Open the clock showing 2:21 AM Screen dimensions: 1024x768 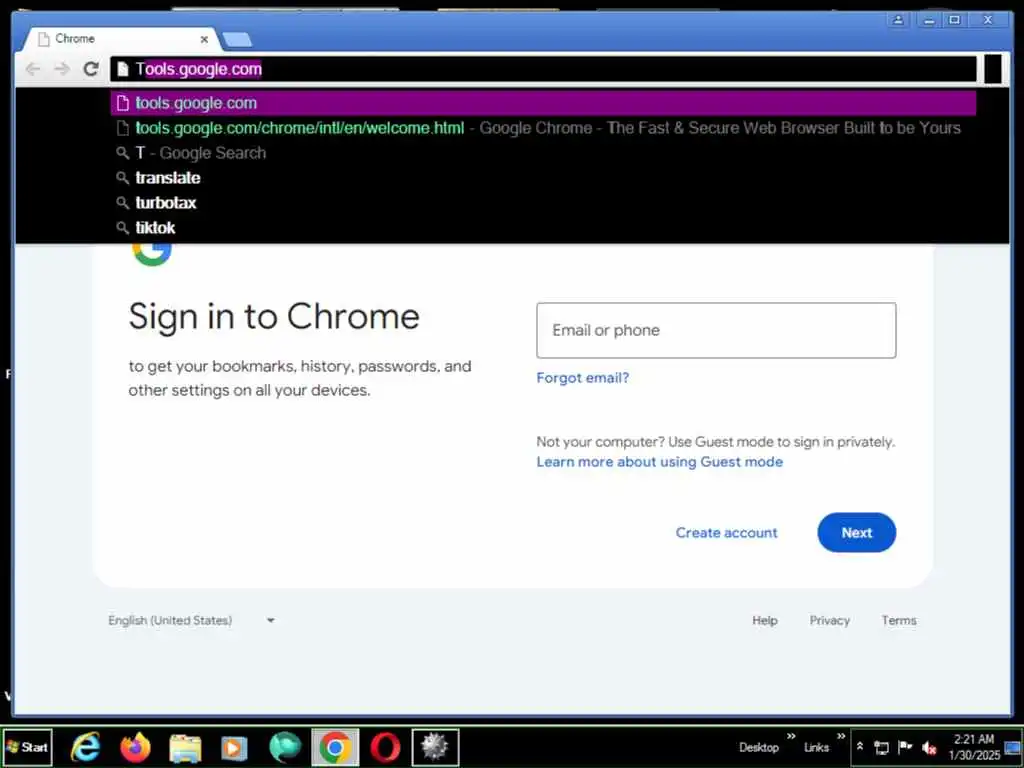coord(974,747)
